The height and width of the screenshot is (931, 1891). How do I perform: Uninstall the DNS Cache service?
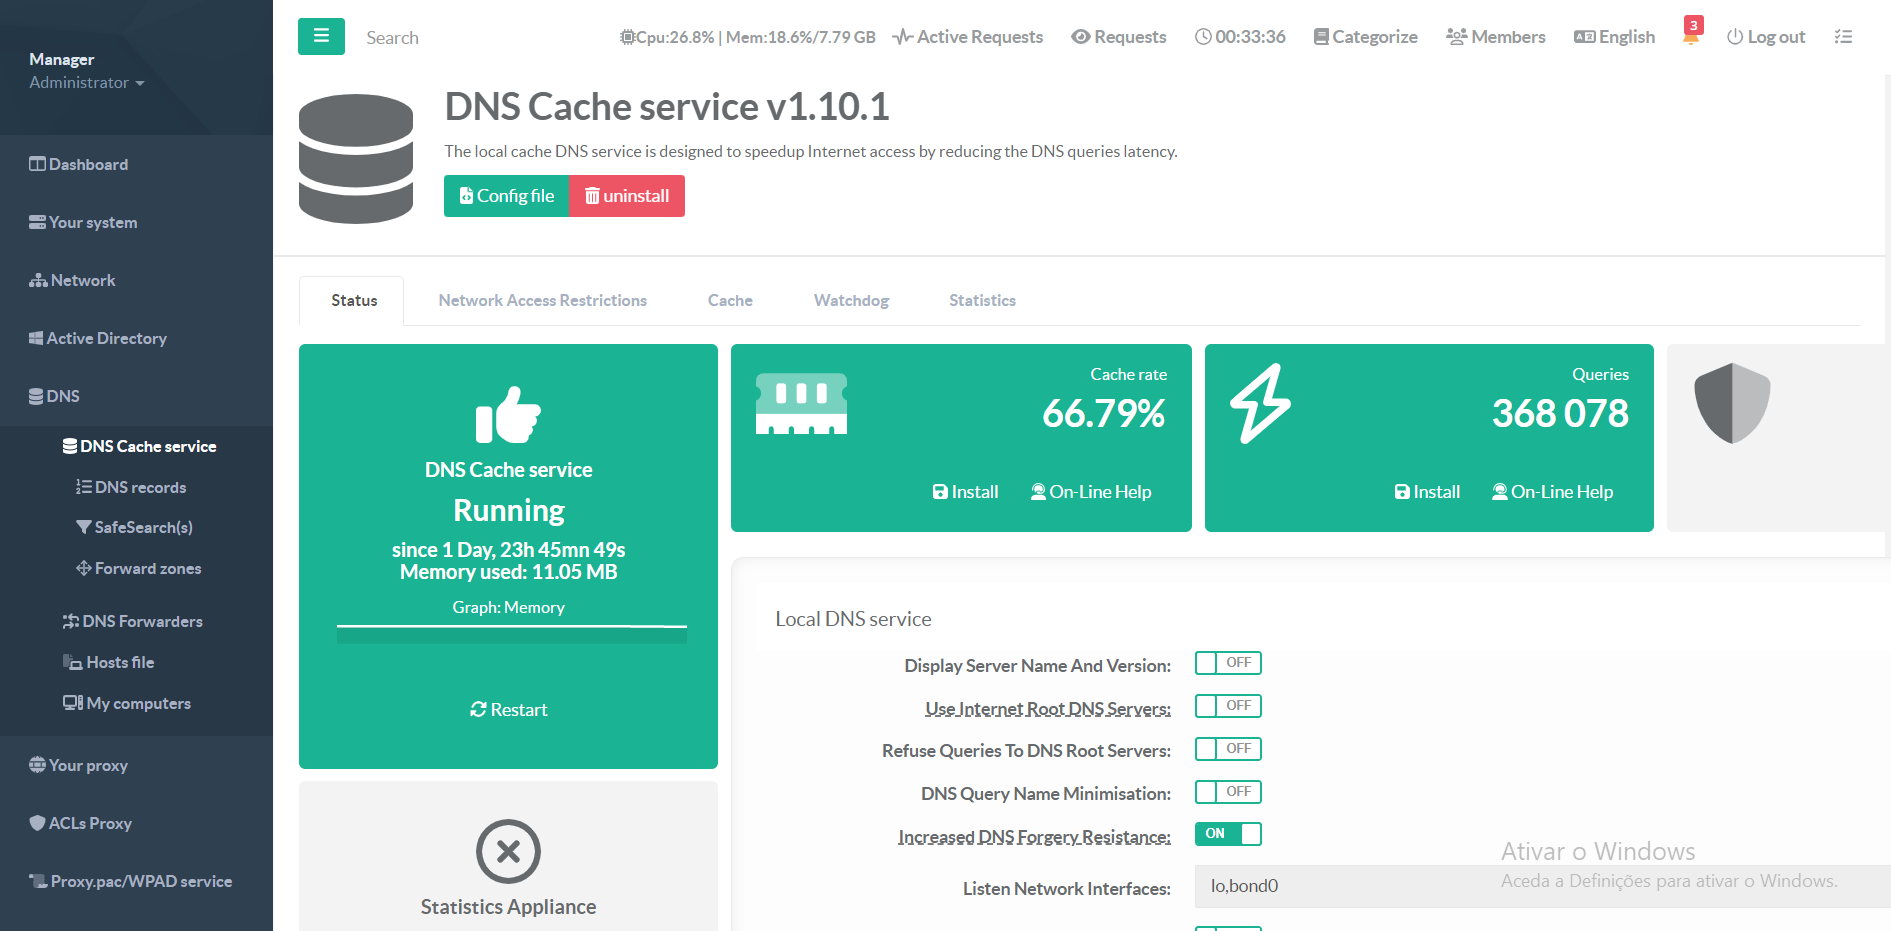627,196
